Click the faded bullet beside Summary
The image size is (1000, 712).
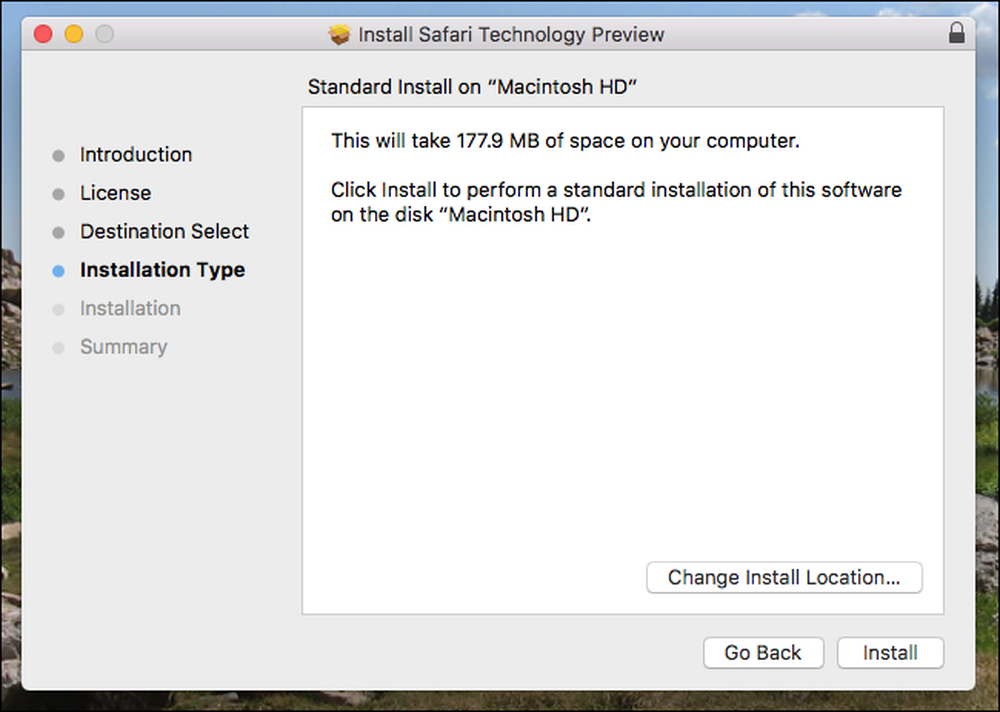point(58,348)
